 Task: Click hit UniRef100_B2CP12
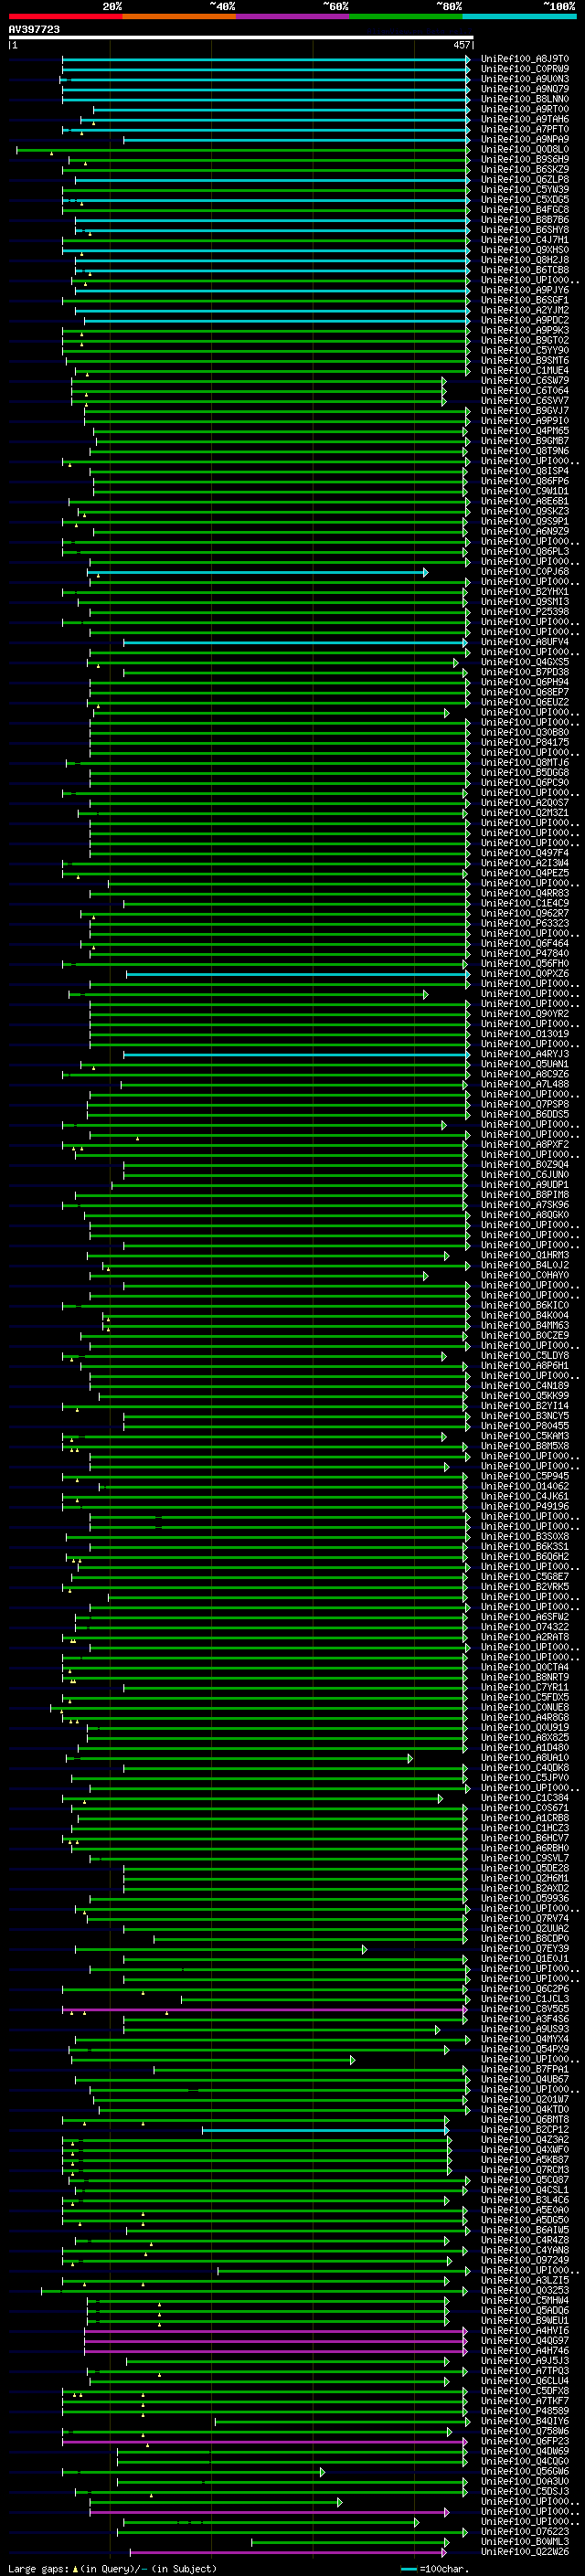click(525, 2130)
